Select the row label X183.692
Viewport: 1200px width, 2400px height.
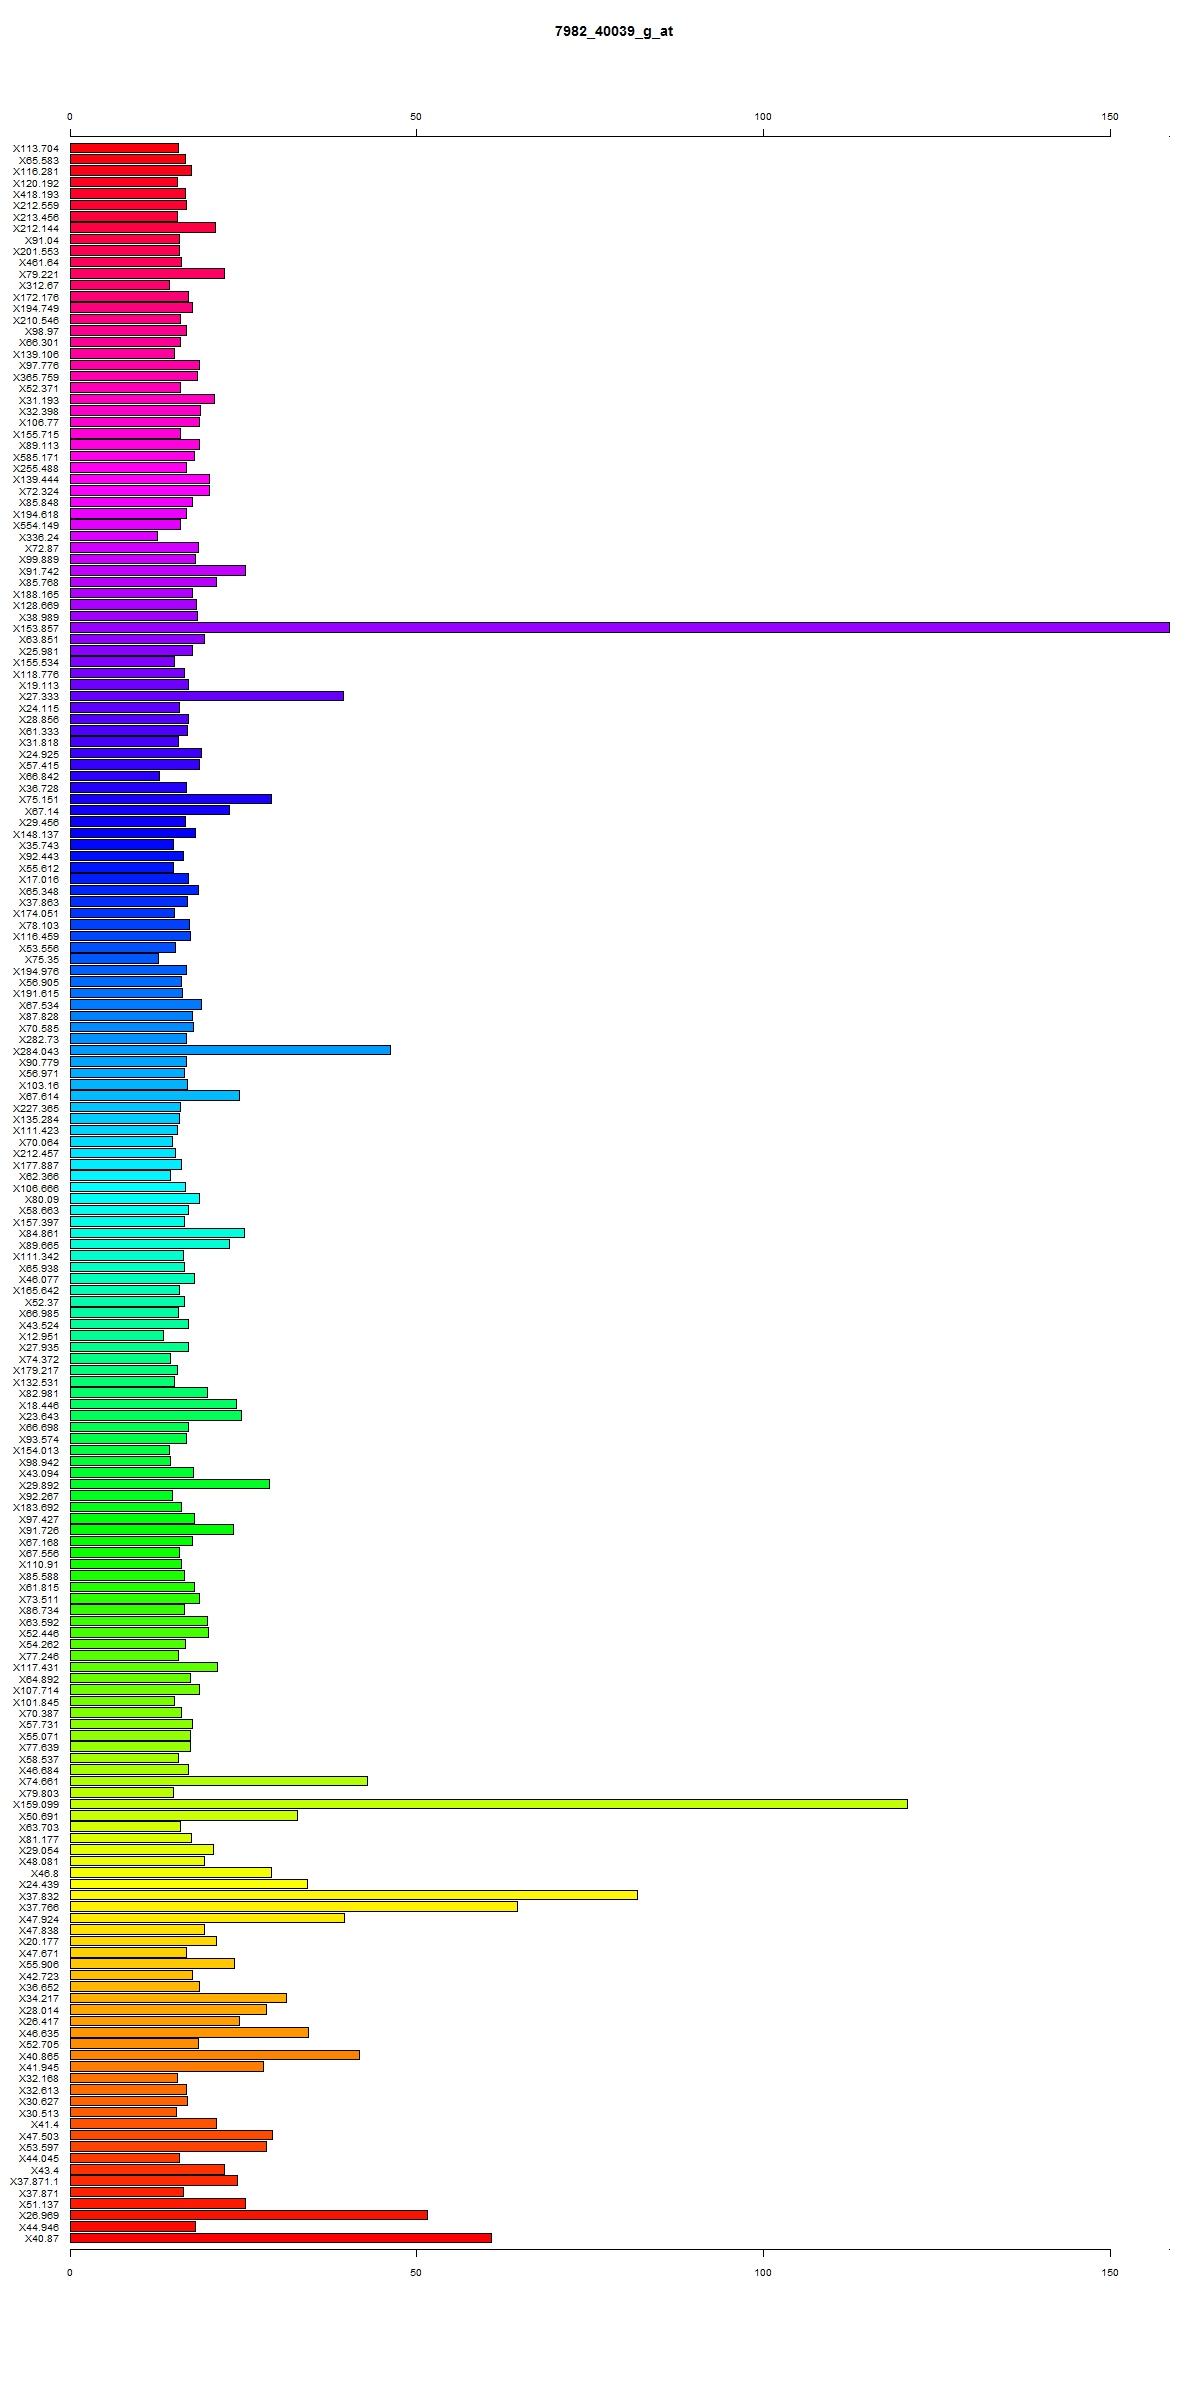click(36, 1508)
